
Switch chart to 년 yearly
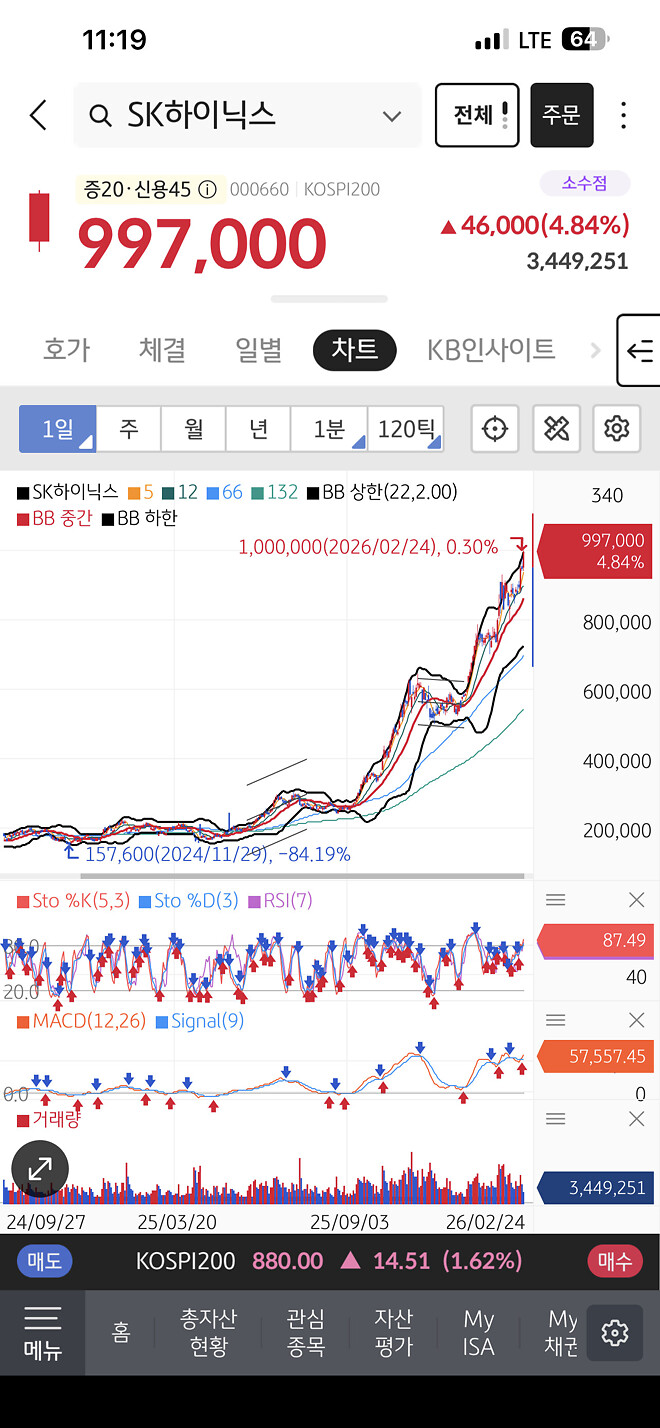click(x=258, y=429)
